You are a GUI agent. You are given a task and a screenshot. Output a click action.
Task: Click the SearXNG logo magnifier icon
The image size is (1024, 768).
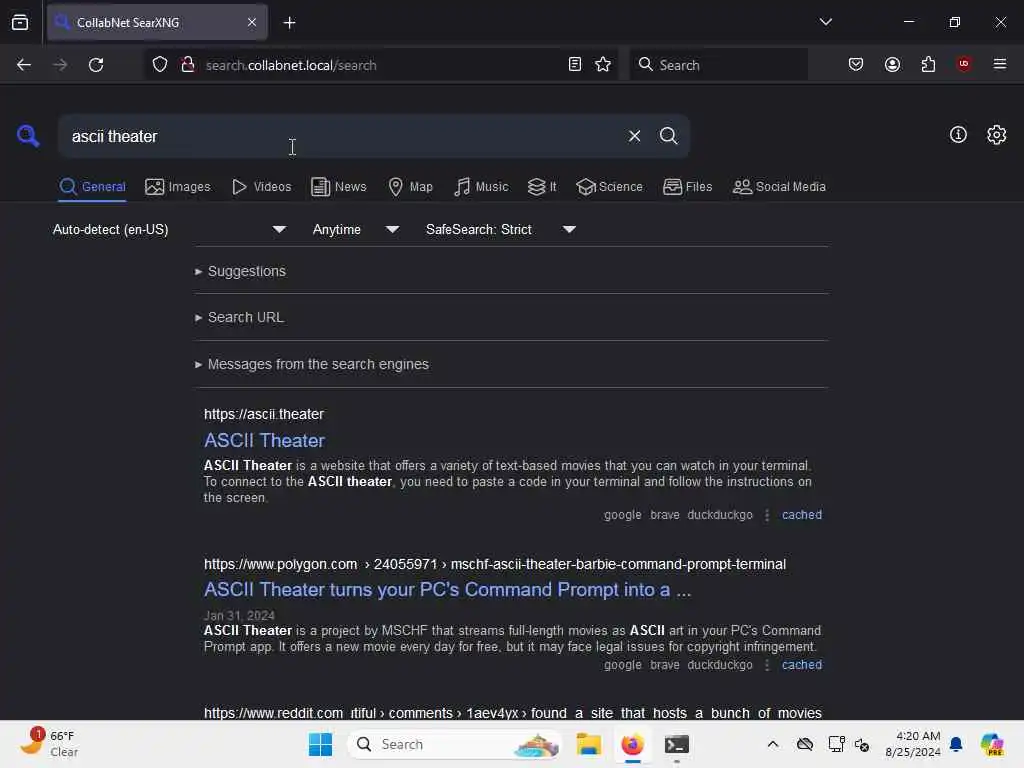click(x=27, y=136)
